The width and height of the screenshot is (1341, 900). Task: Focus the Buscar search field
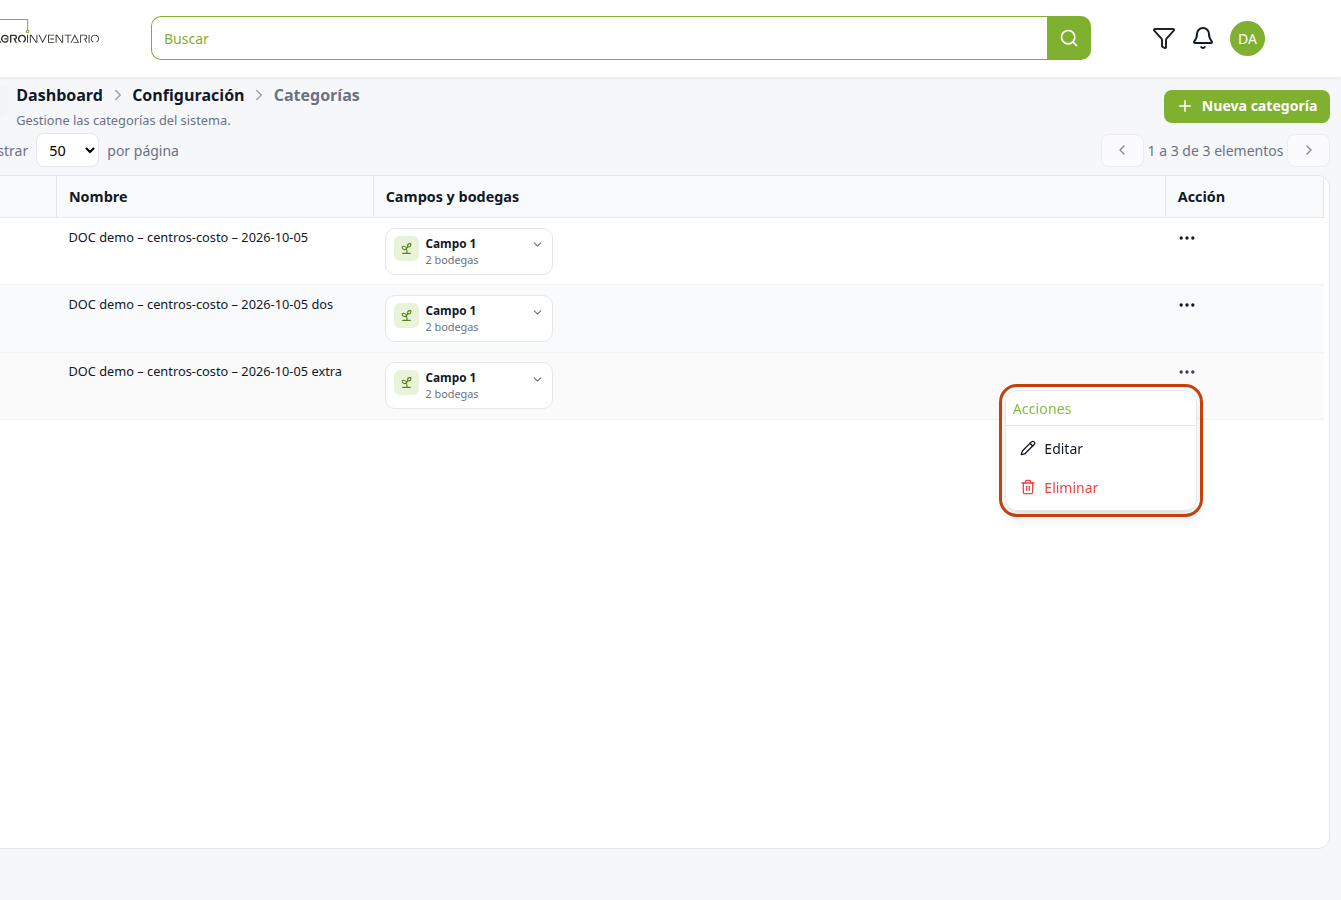[x=599, y=38]
